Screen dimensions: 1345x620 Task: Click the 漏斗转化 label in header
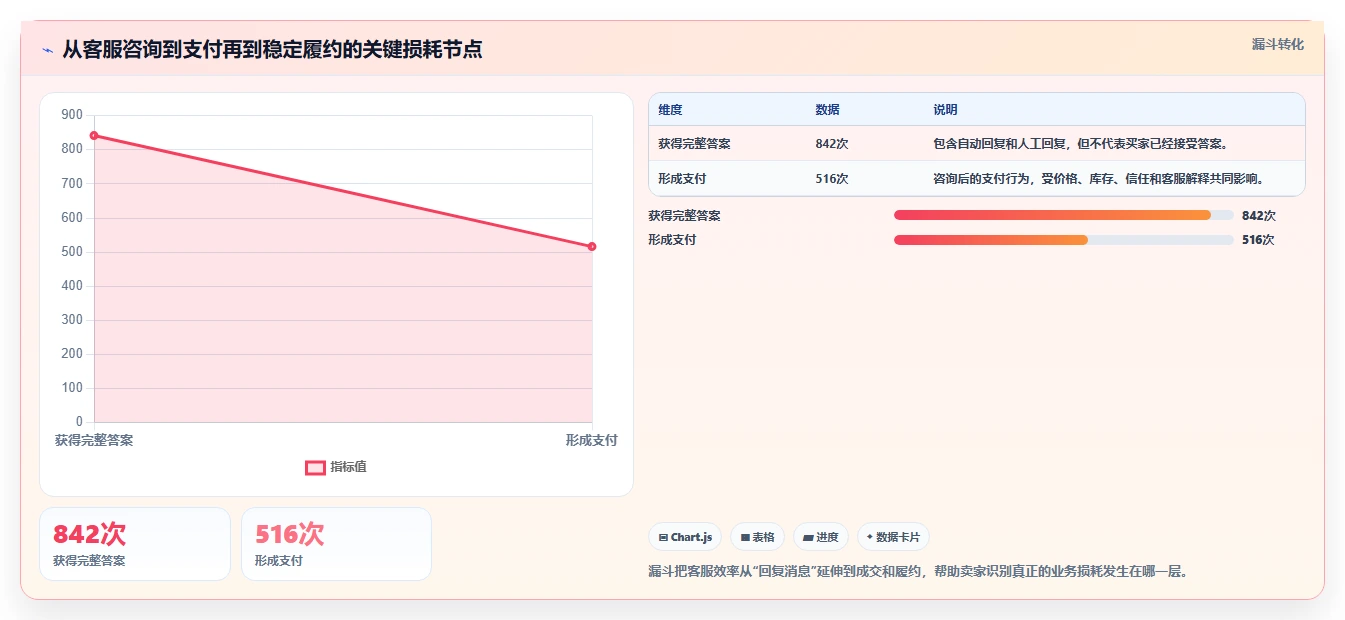pyautogui.click(x=1277, y=44)
